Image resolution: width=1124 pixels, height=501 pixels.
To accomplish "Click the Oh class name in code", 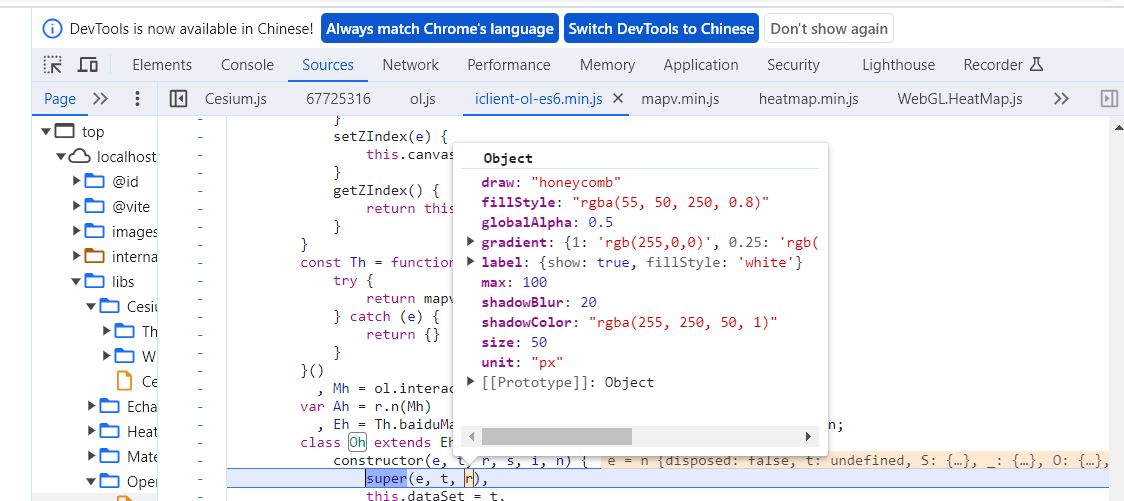I will tap(357, 442).
